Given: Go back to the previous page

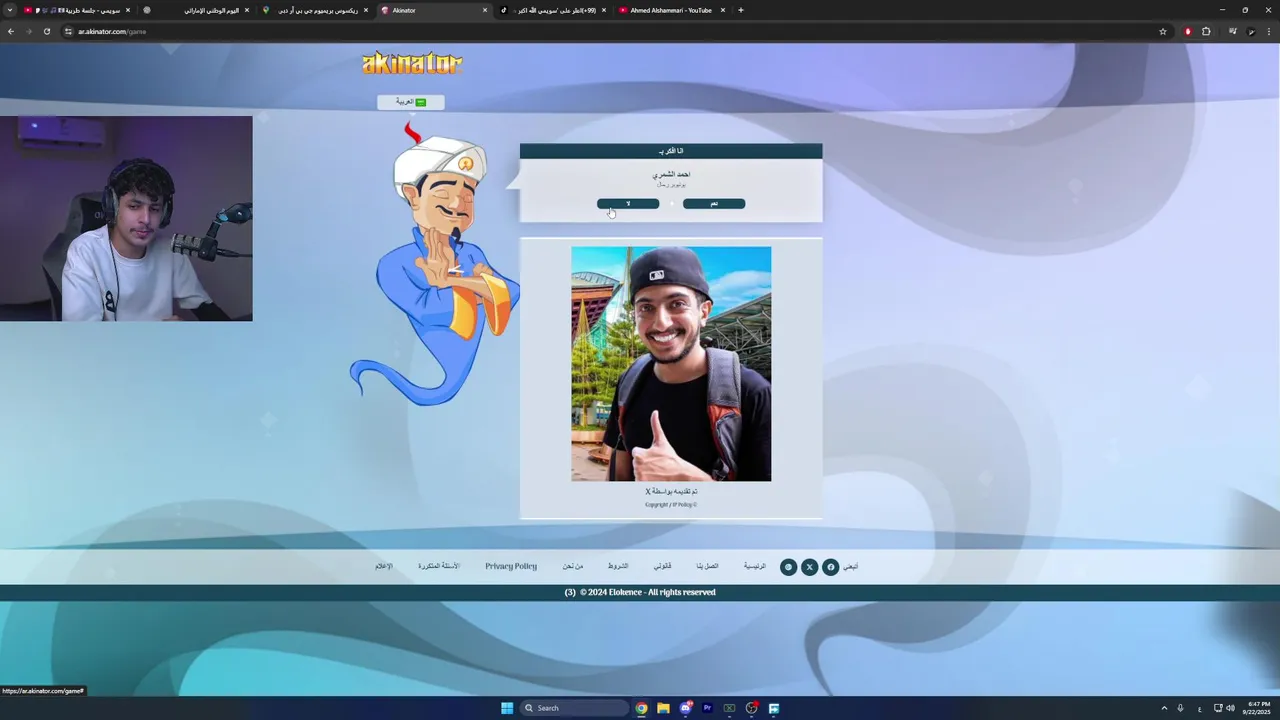Looking at the screenshot, I should [x=11, y=31].
